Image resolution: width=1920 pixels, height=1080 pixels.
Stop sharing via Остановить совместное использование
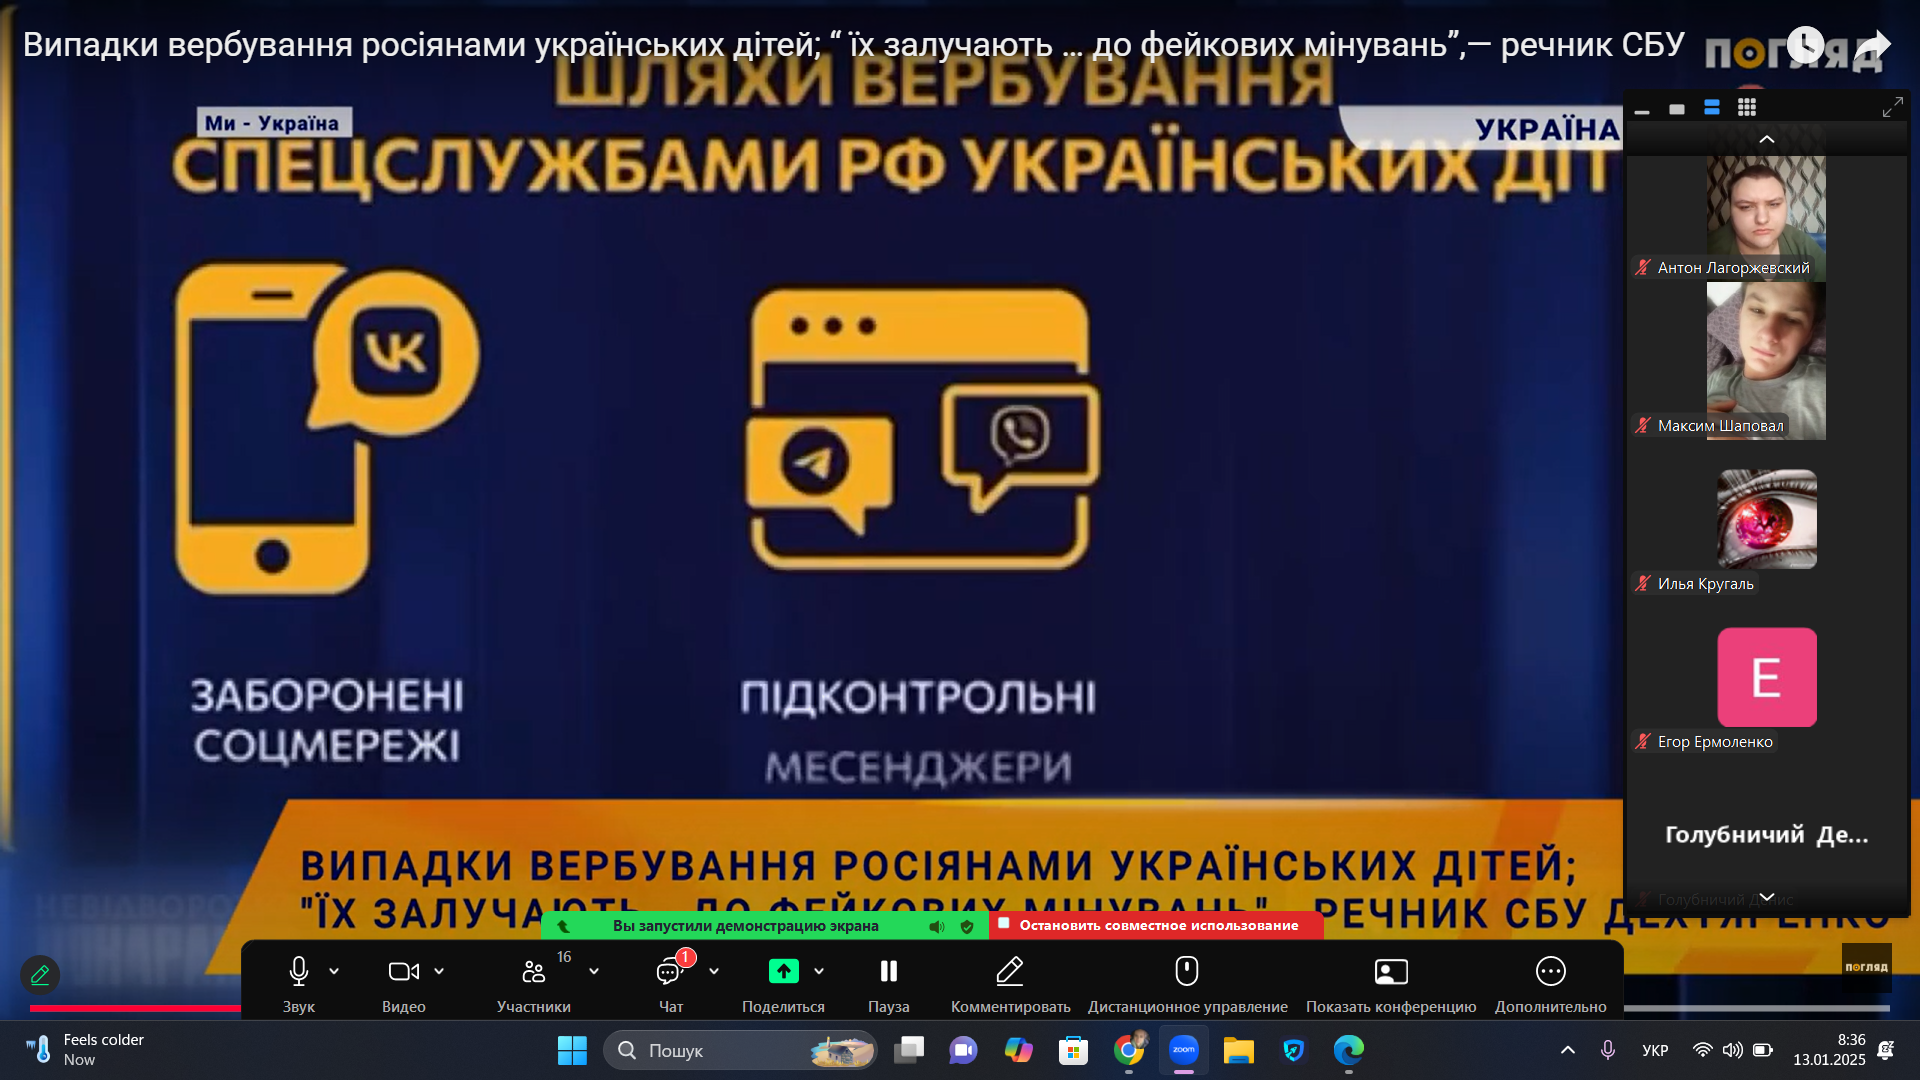(1157, 925)
